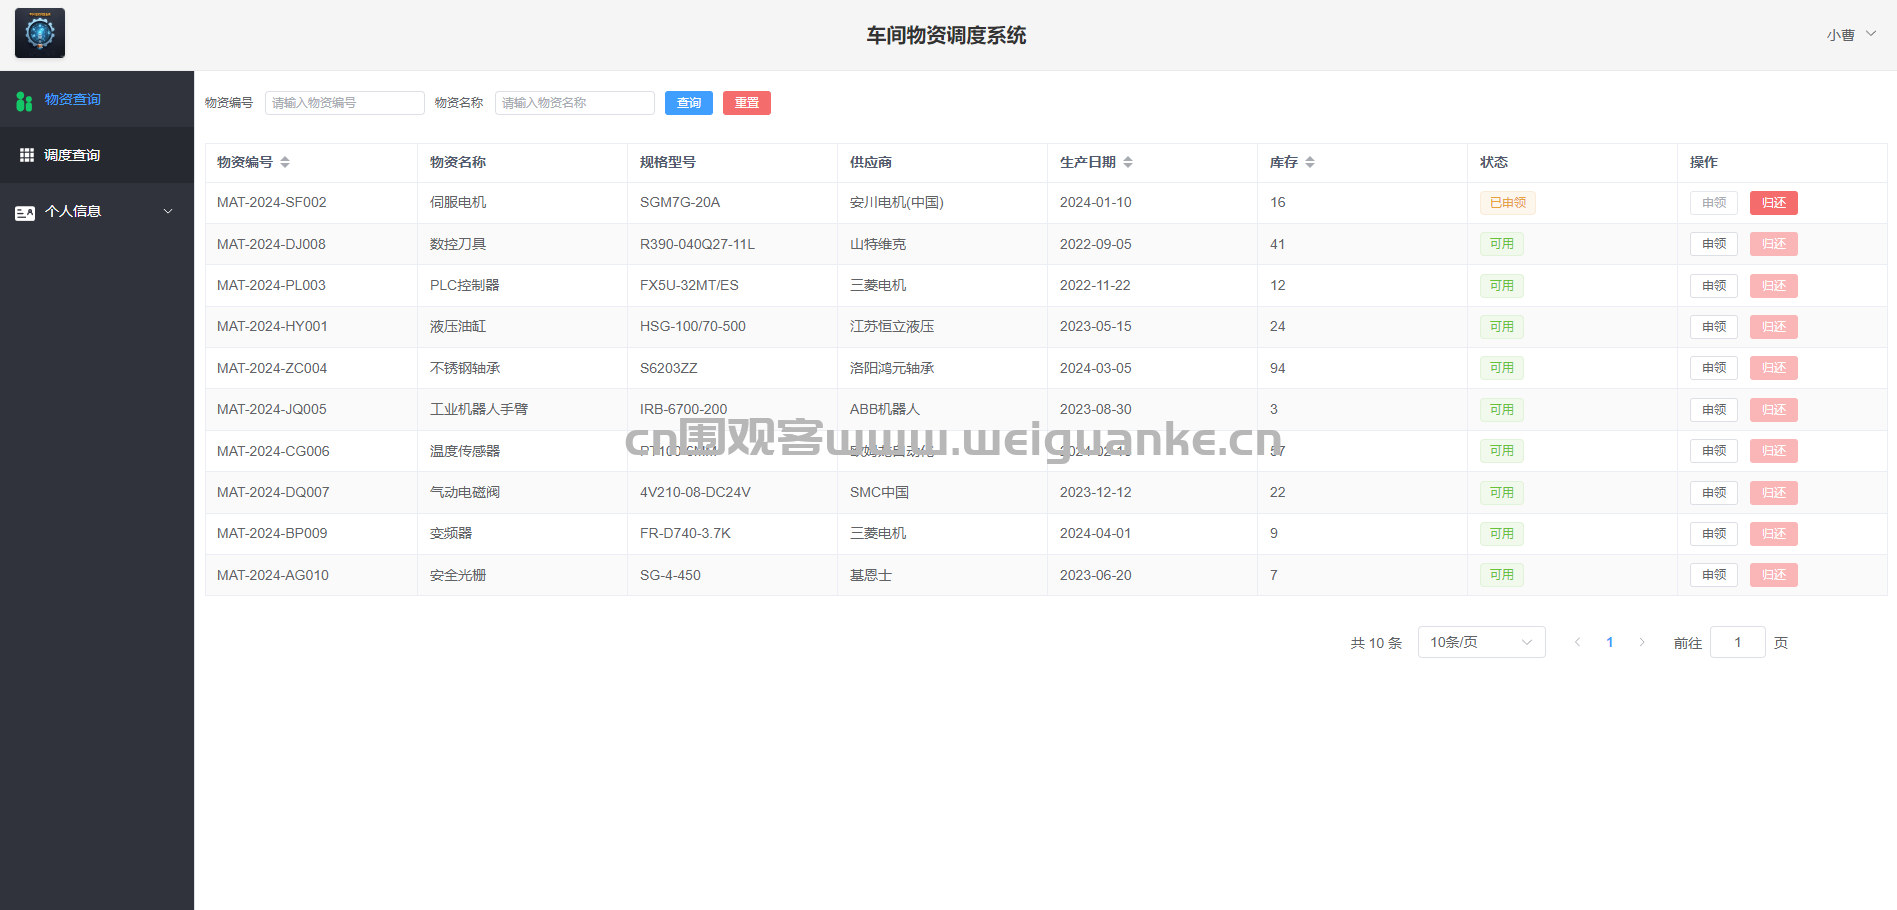Sort by 库存 column arrows
The width and height of the screenshot is (1897, 910).
tap(1310, 162)
